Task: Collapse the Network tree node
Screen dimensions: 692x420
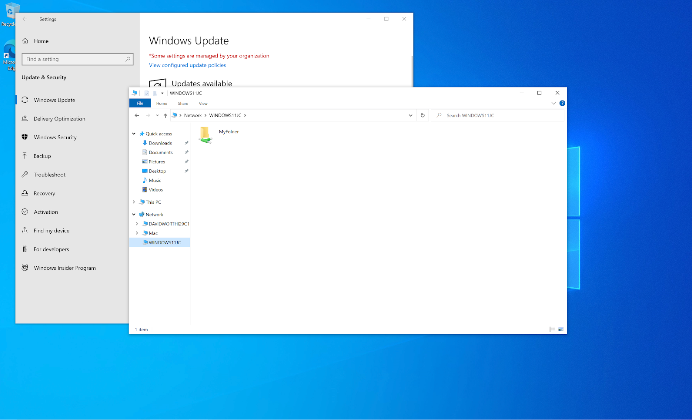Action: (x=136, y=214)
